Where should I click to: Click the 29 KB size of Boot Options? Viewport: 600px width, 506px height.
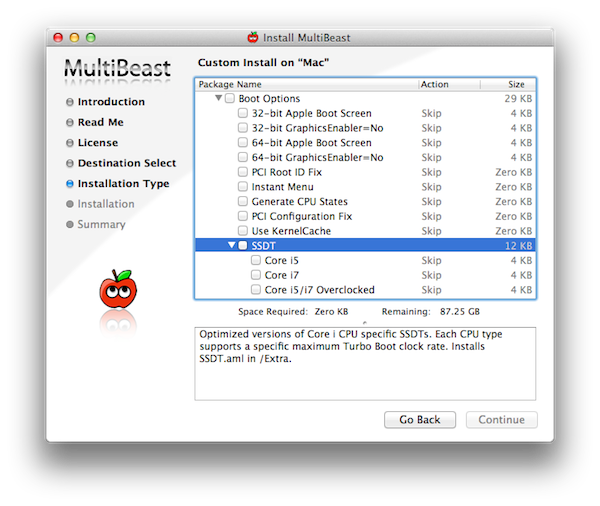[x=518, y=99]
